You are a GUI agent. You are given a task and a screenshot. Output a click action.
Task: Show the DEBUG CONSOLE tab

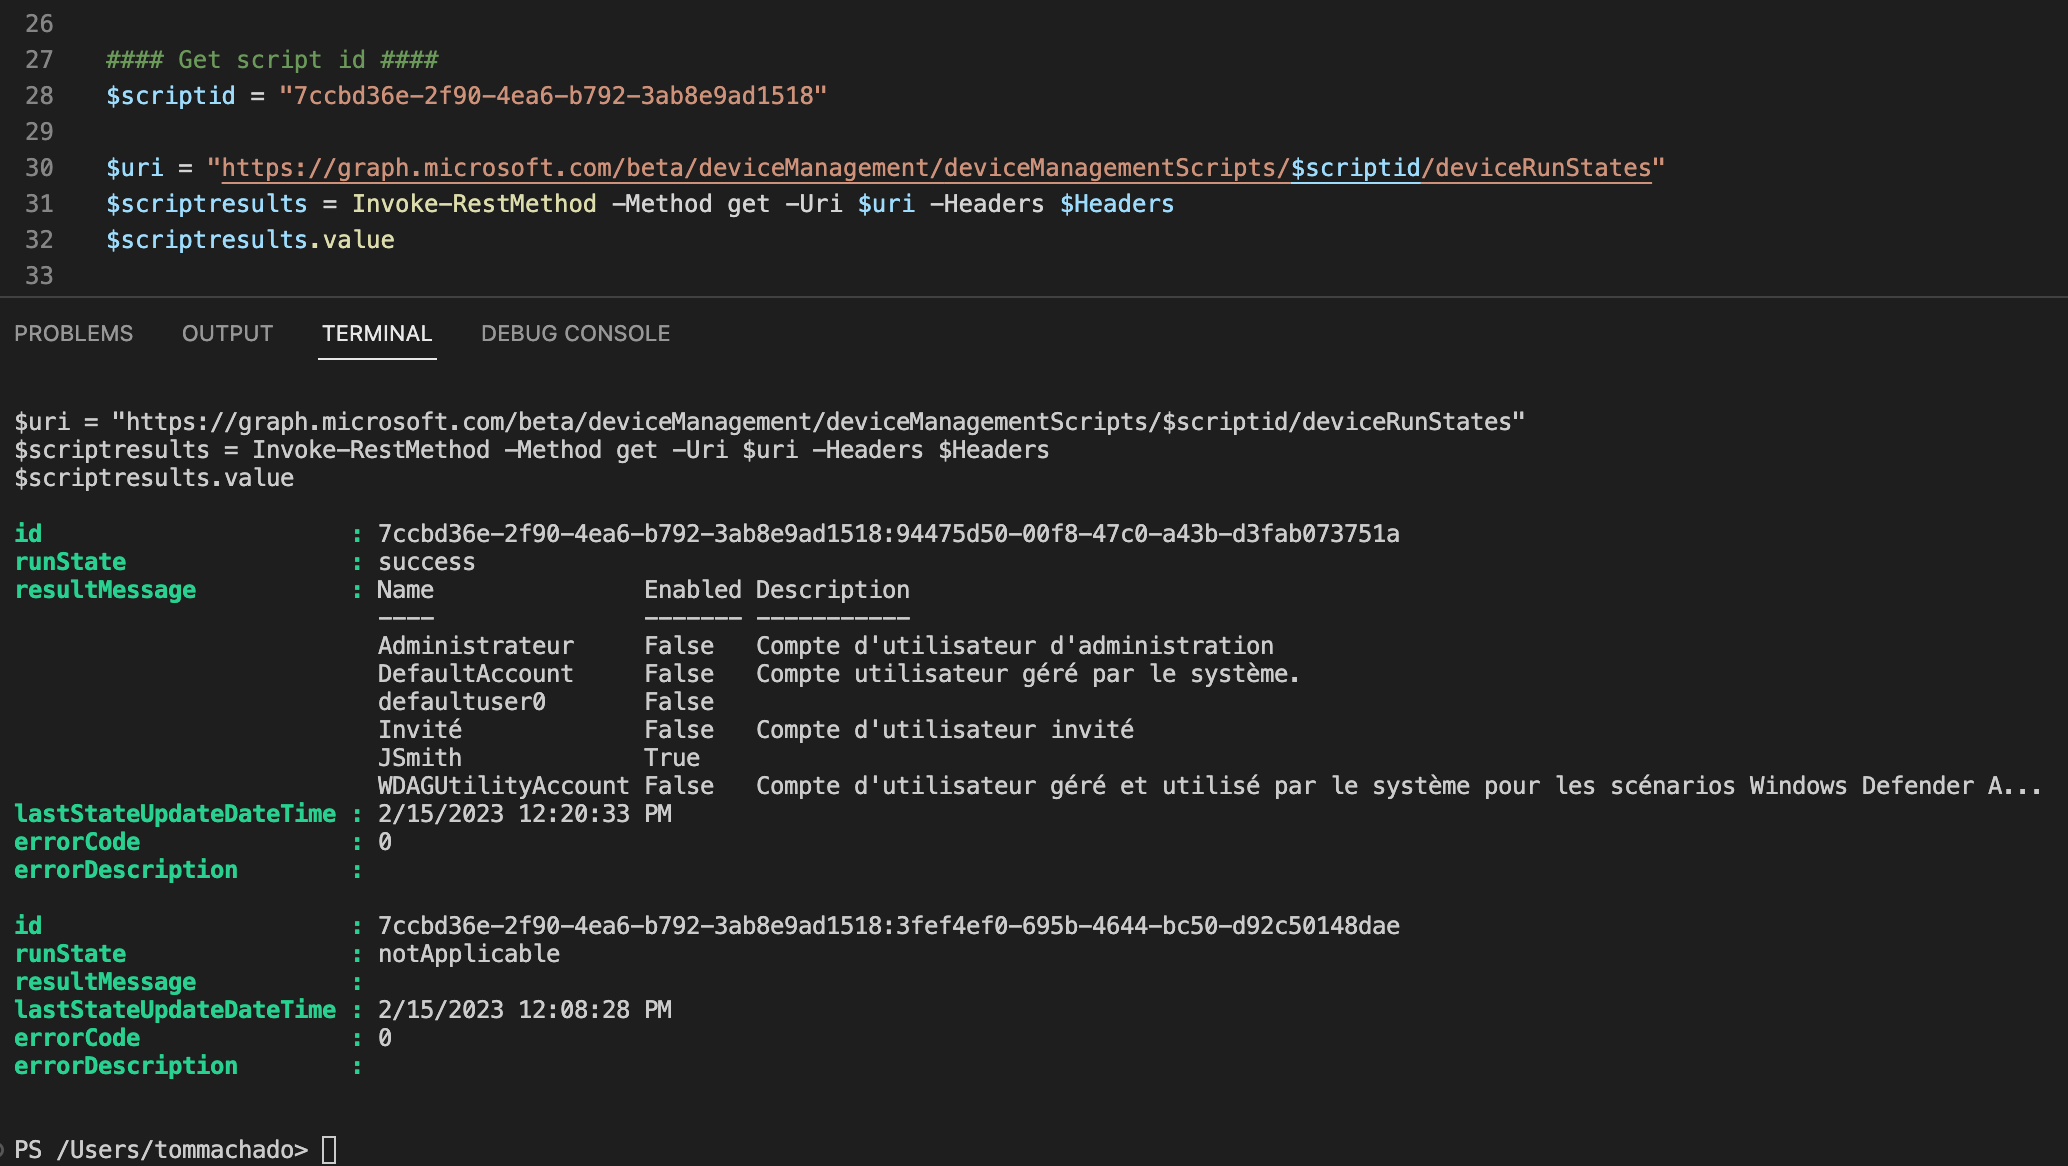tap(575, 334)
